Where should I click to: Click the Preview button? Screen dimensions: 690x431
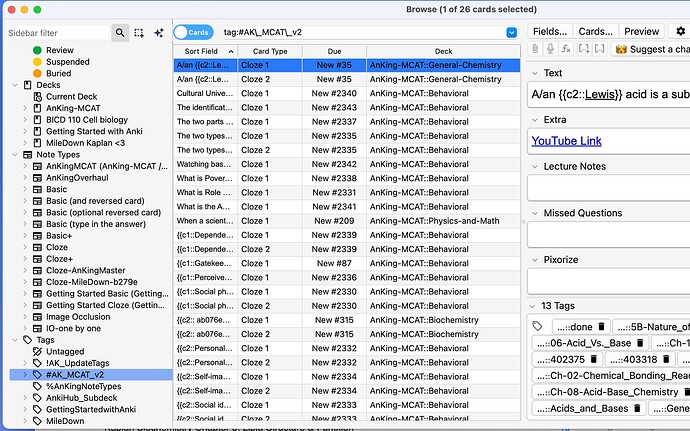(x=641, y=31)
